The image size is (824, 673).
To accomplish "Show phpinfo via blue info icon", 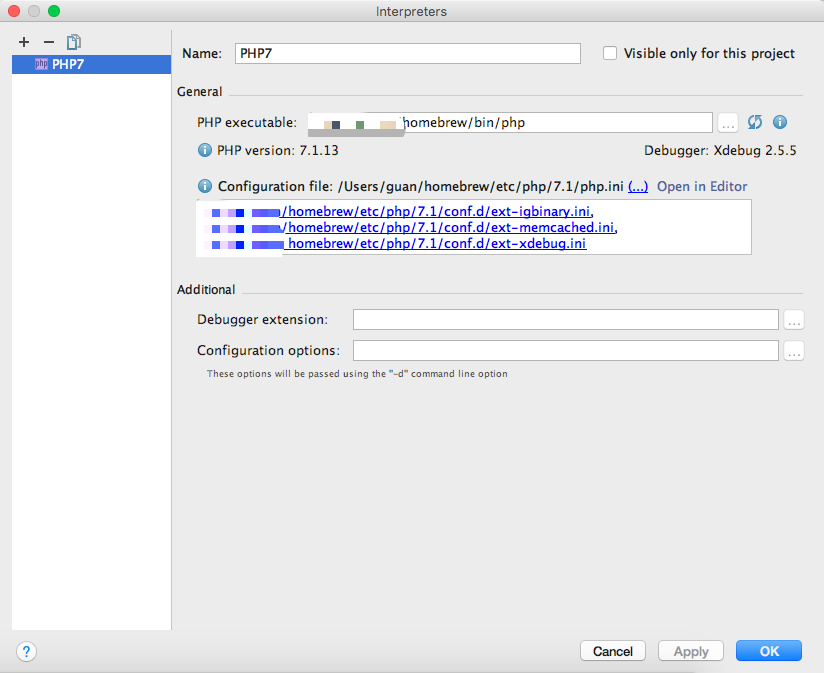I will 780,122.
